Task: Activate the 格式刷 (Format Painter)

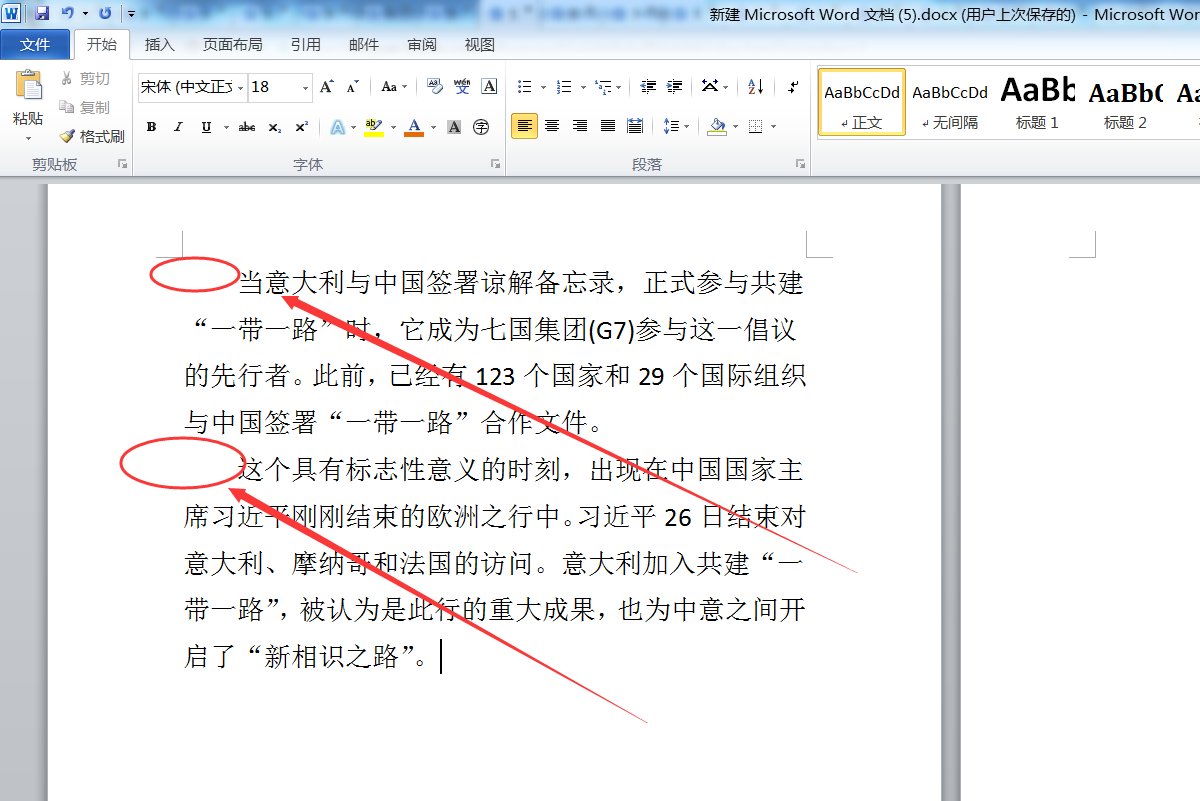Action: [x=92, y=136]
